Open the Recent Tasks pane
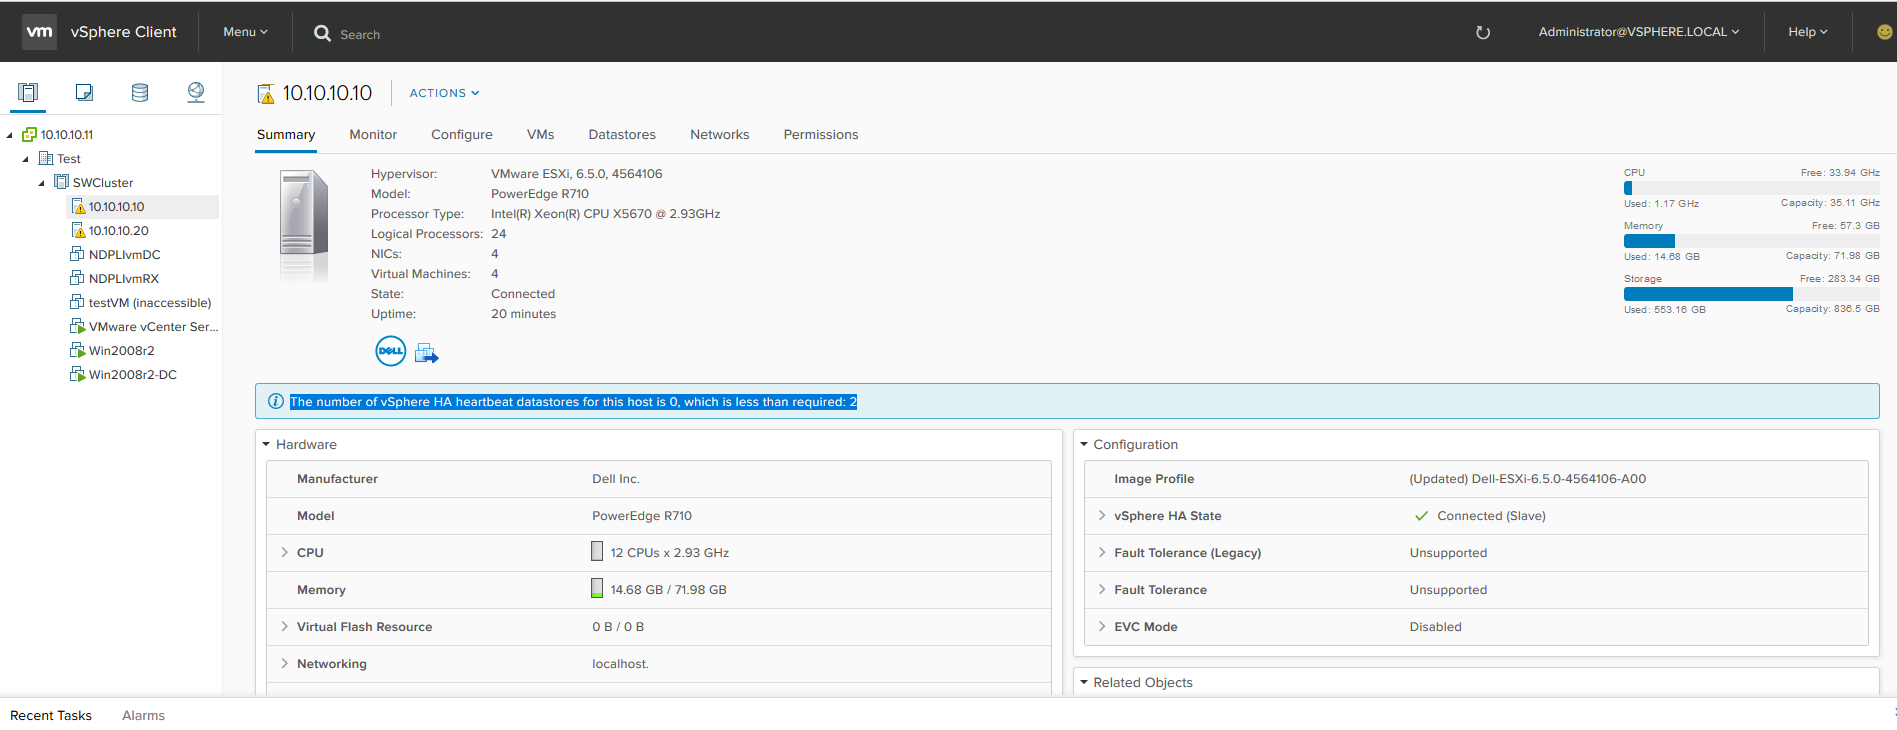This screenshot has height=730, width=1897. (x=51, y=715)
